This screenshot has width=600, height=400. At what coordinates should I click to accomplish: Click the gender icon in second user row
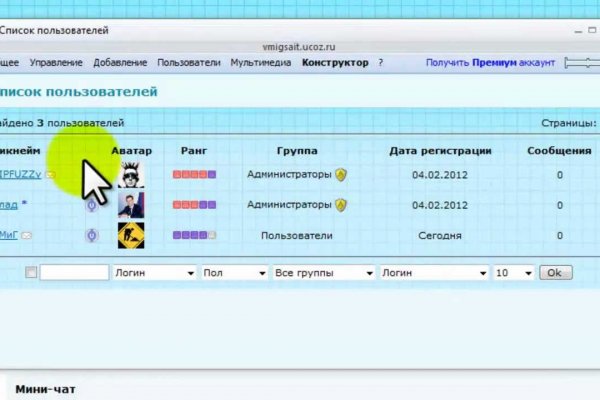click(91, 206)
